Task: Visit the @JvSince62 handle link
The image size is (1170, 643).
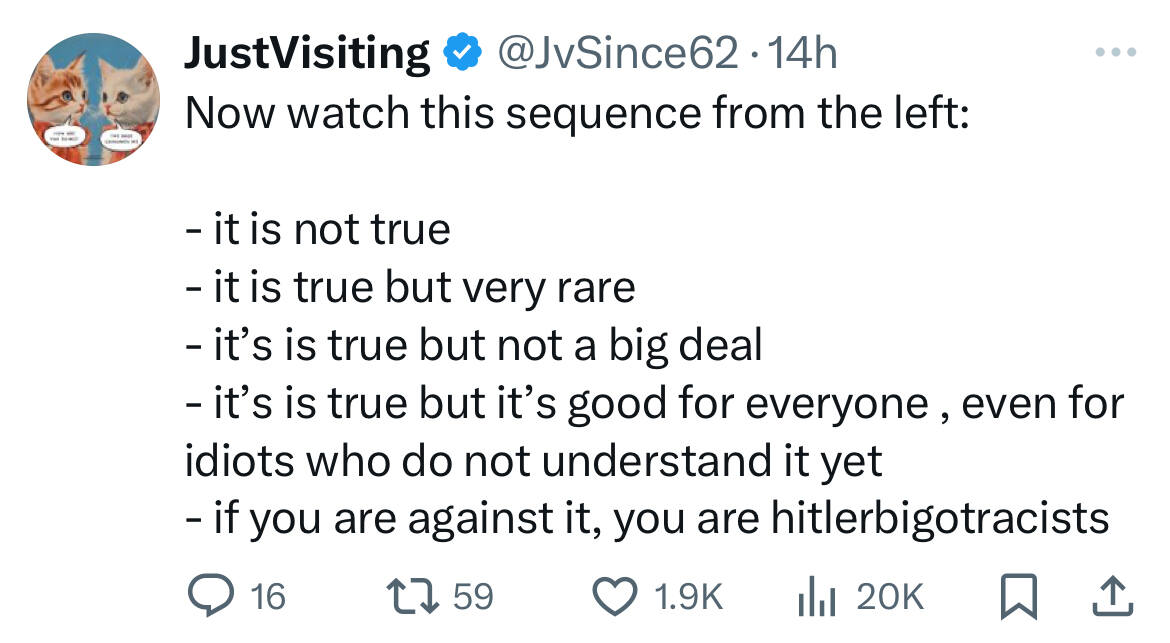Action: coord(617,53)
